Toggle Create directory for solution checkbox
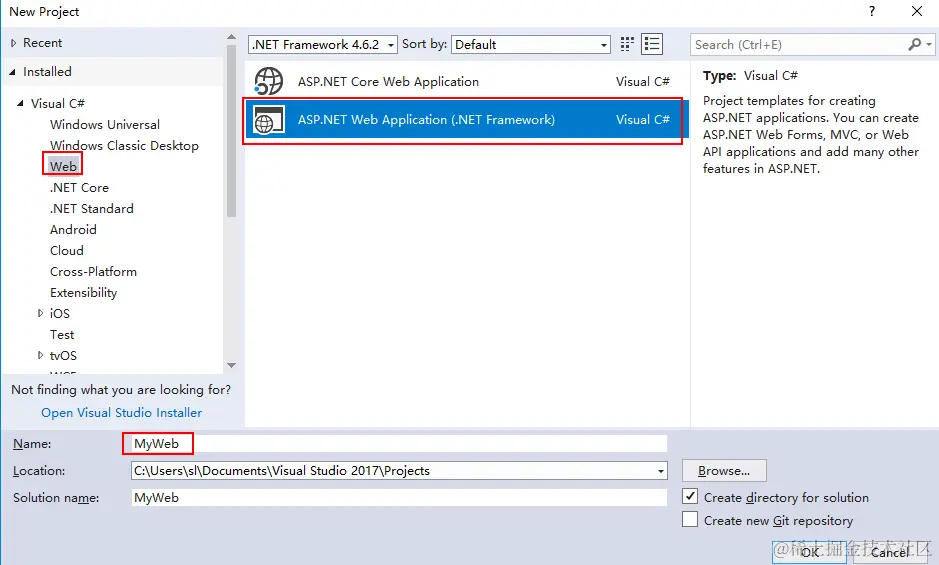 coord(690,497)
